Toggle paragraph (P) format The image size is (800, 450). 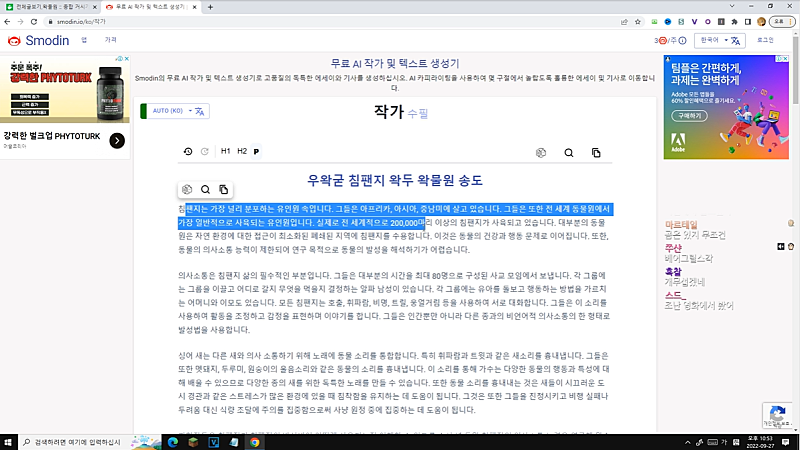click(256, 152)
